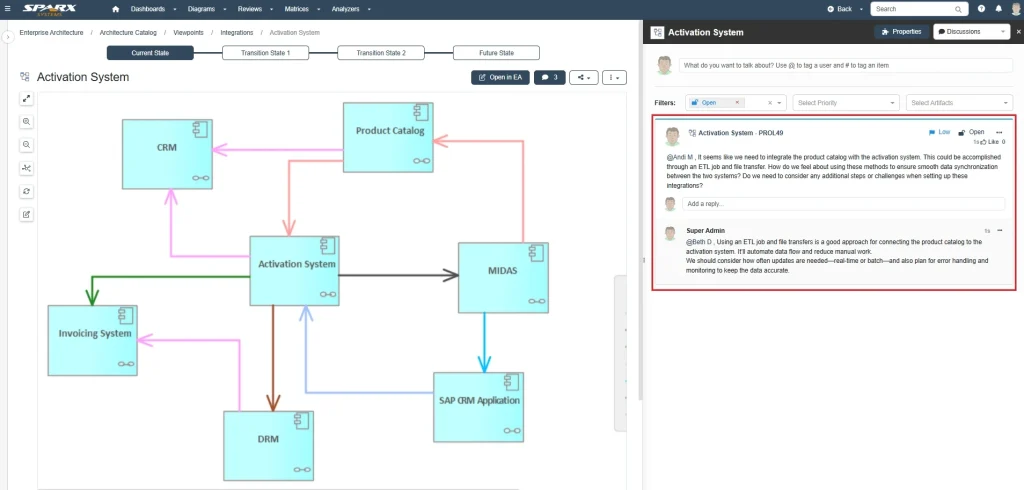Zoom in on the diagram

(x=27, y=122)
